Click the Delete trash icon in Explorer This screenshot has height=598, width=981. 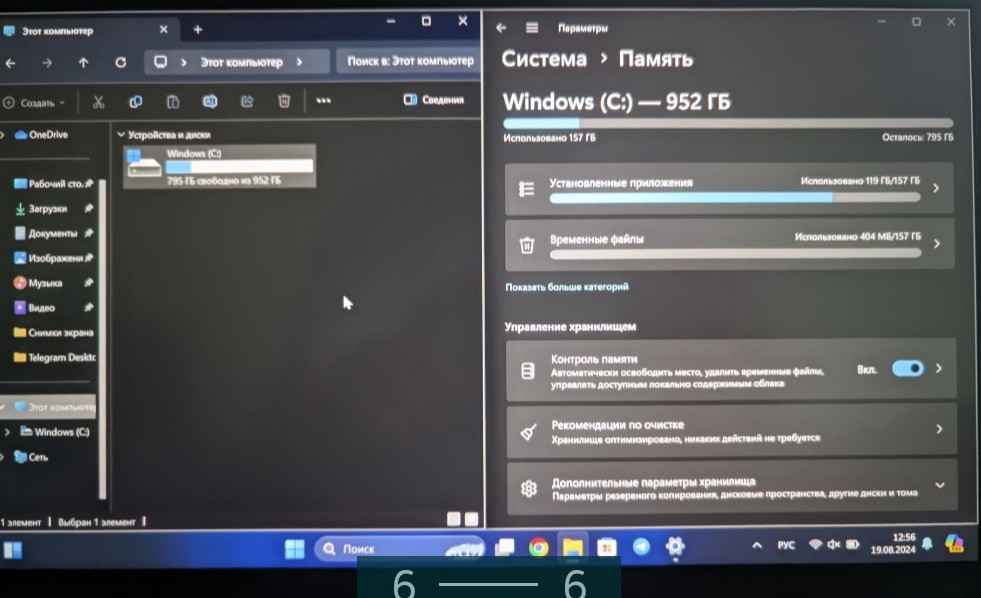pyautogui.click(x=284, y=101)
